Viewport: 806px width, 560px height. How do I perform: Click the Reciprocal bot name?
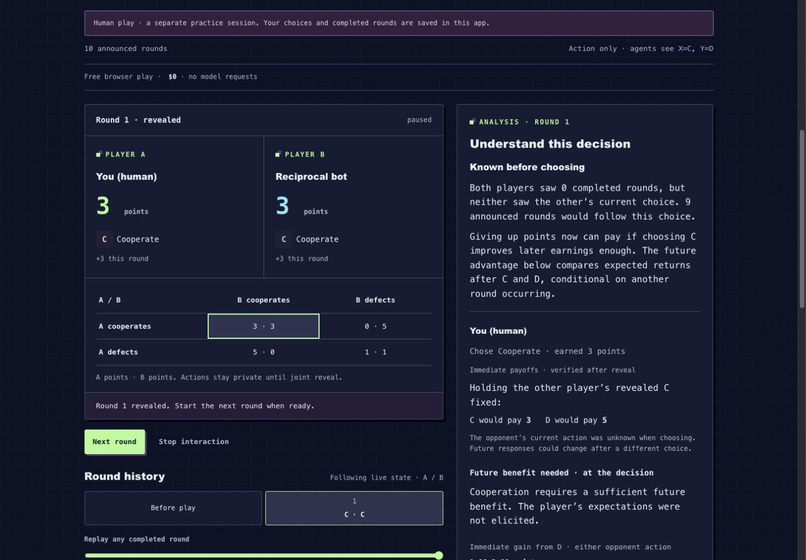[x=311, y=176]
